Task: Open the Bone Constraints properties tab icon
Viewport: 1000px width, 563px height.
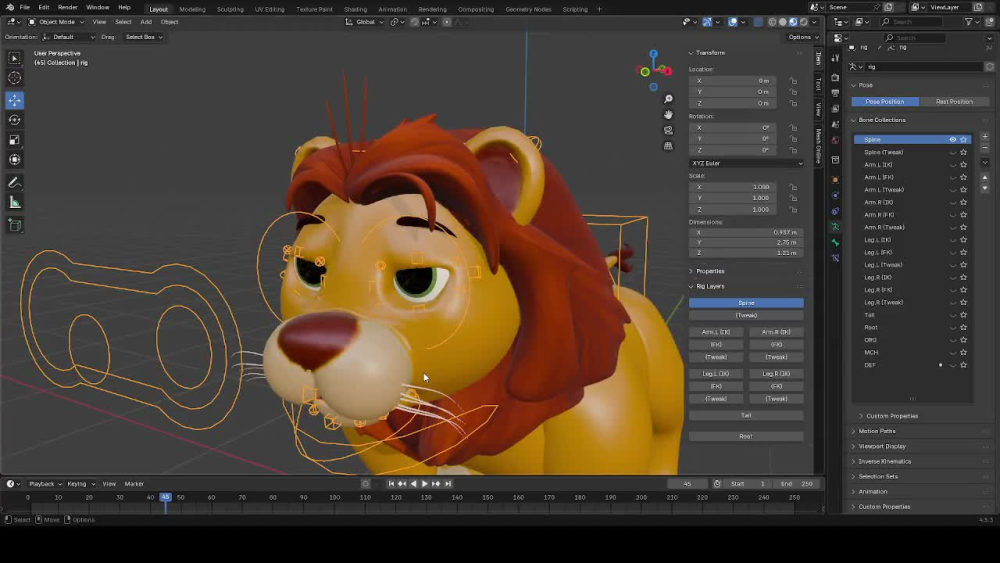Action: click(835, 258)
